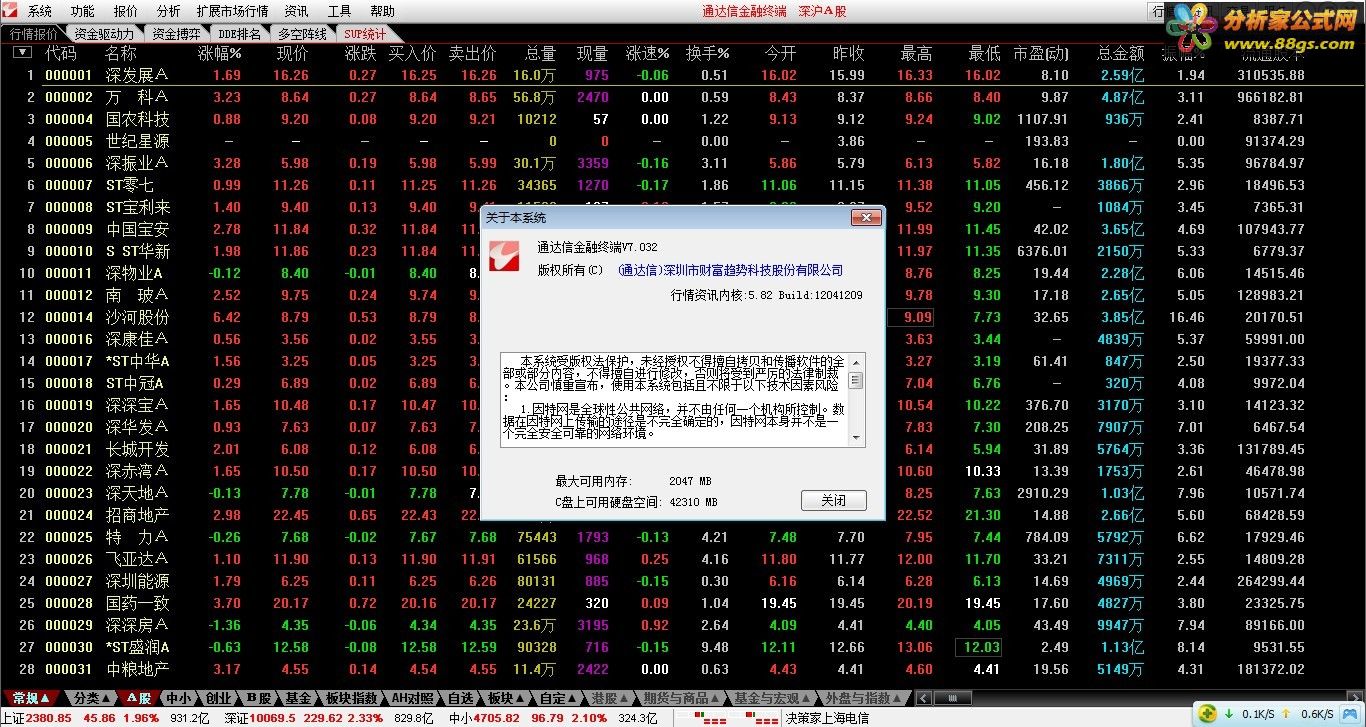Click the 关闭 button in the about dialog
Screen dimensions: 1366x727
[833, 500]
